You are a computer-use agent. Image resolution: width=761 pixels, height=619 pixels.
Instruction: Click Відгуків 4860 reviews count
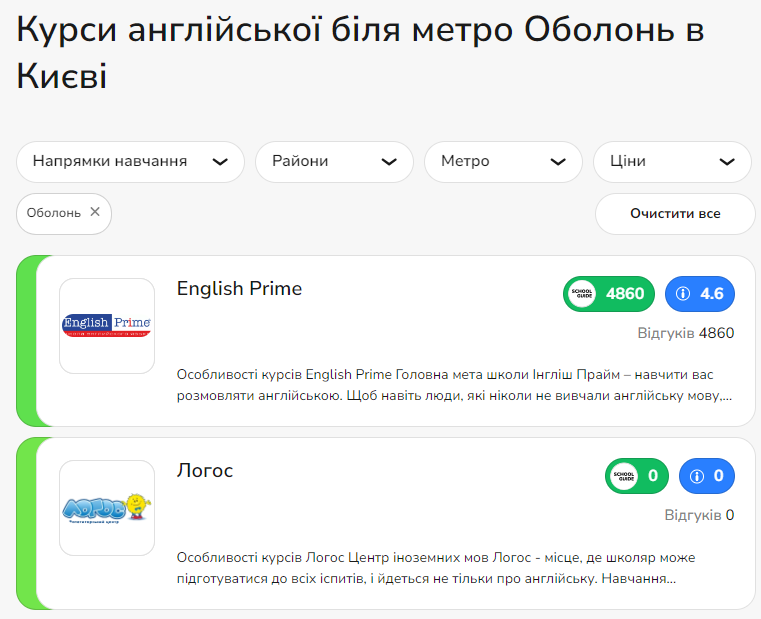(x=686, y=333)
